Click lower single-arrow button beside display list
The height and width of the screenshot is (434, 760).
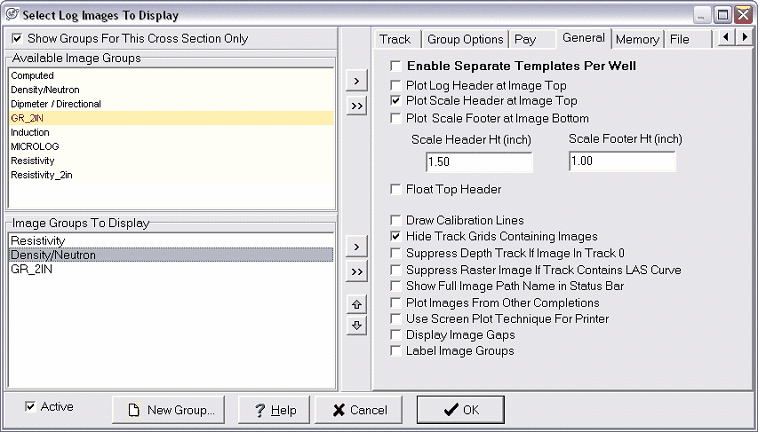pyautogui.click(x=357, y=247)
